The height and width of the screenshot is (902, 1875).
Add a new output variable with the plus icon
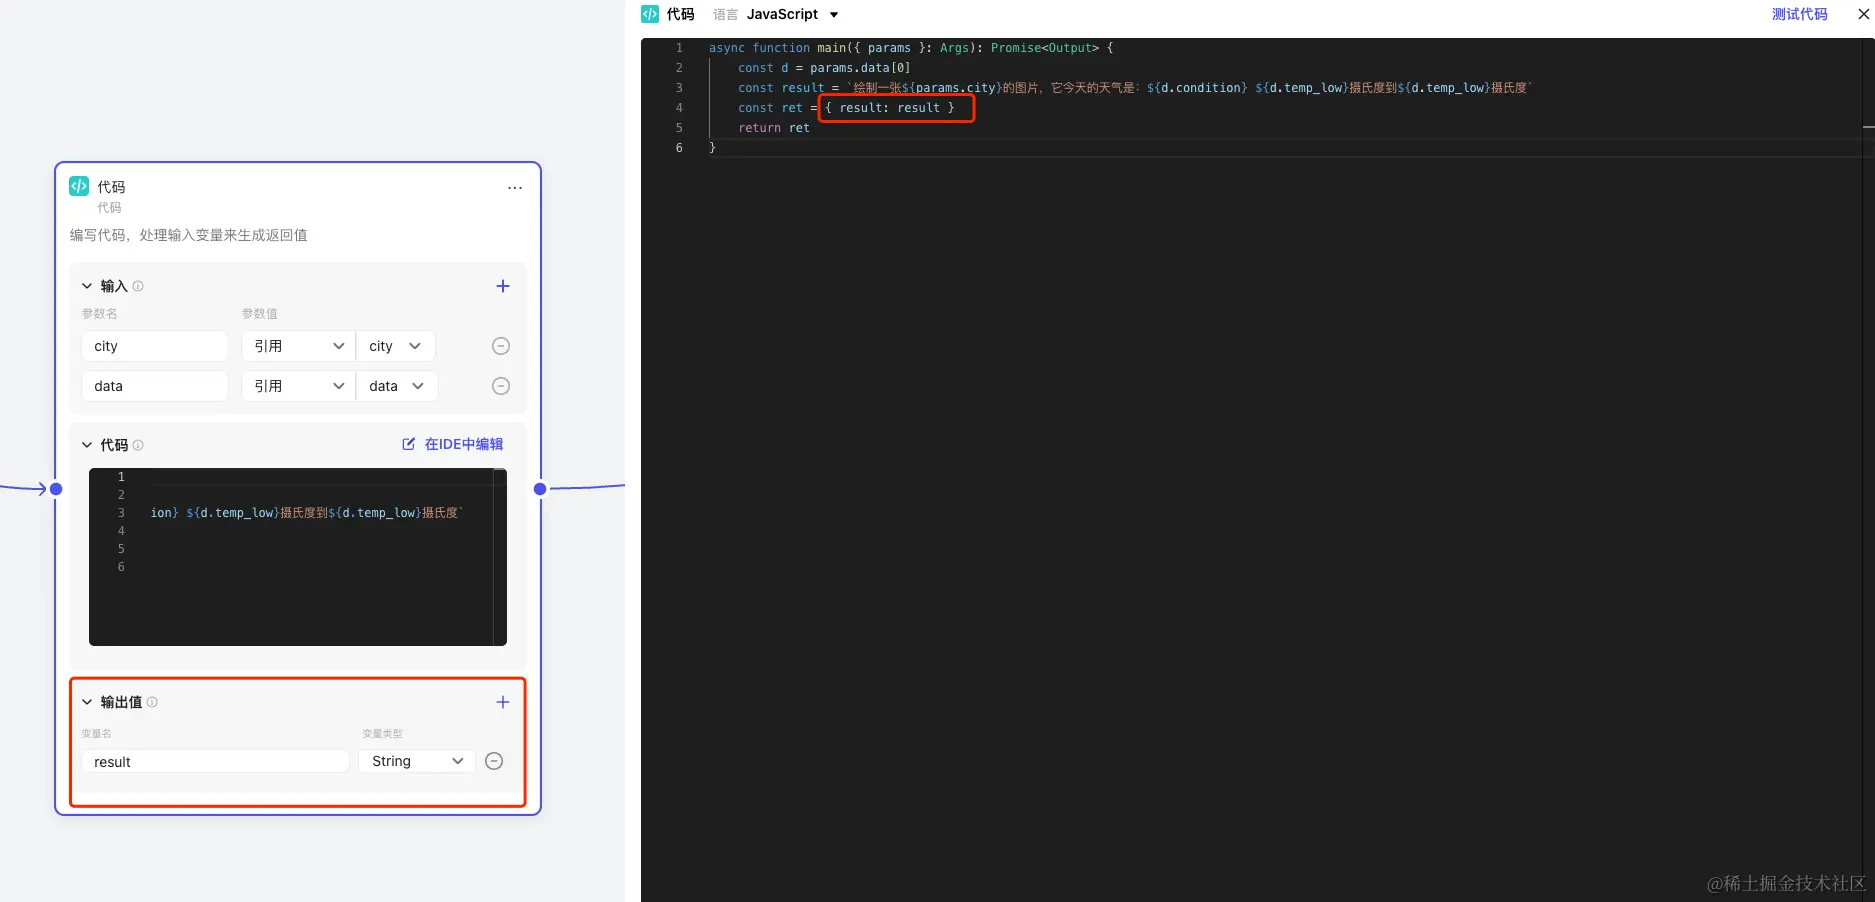coord(503,702)
